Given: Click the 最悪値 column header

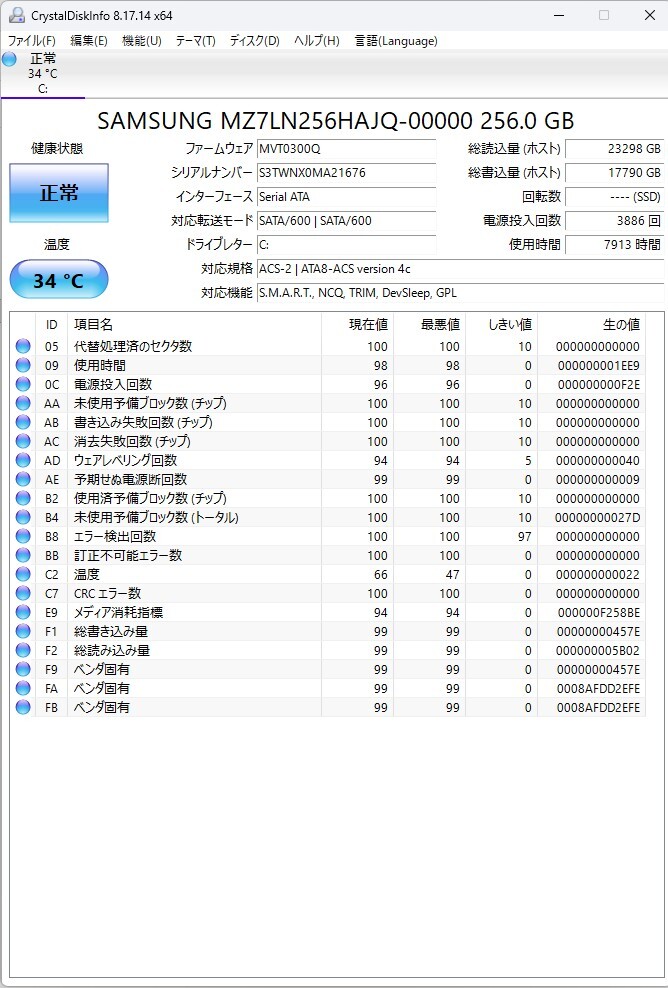Looking at the screenshot, I should pos(430,325).
